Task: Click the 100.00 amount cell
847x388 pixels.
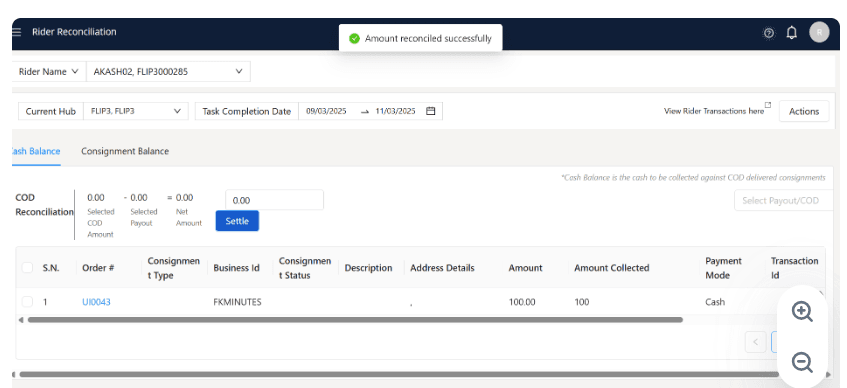Action: tap(522, 302)
